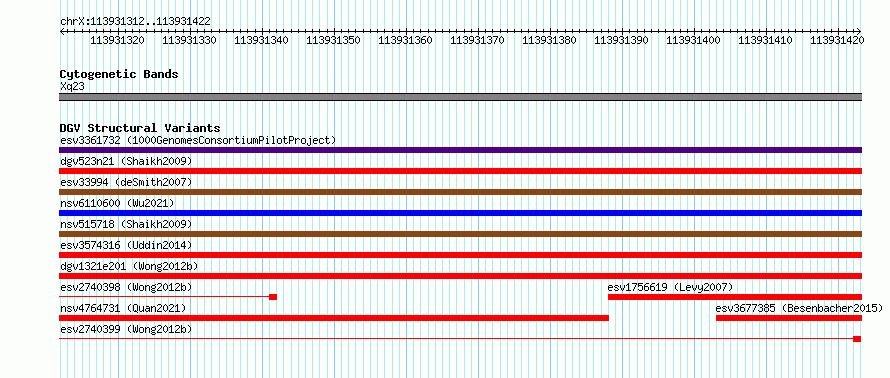Image resolution: width=890 pixels, height=378 pixels.
Task: Click esv3574316 (Uddin2014) label
Action: [126, 245]
